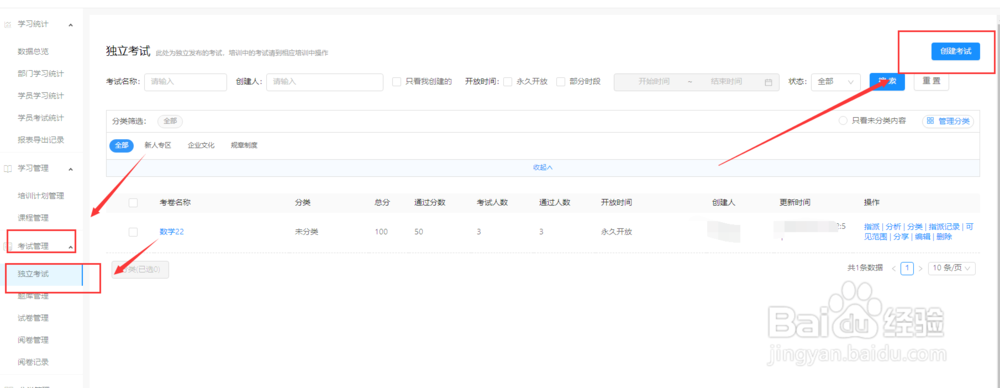Select the 只看未分类内容 radio option
The image size is (1000, 388).
click(842, 121)
